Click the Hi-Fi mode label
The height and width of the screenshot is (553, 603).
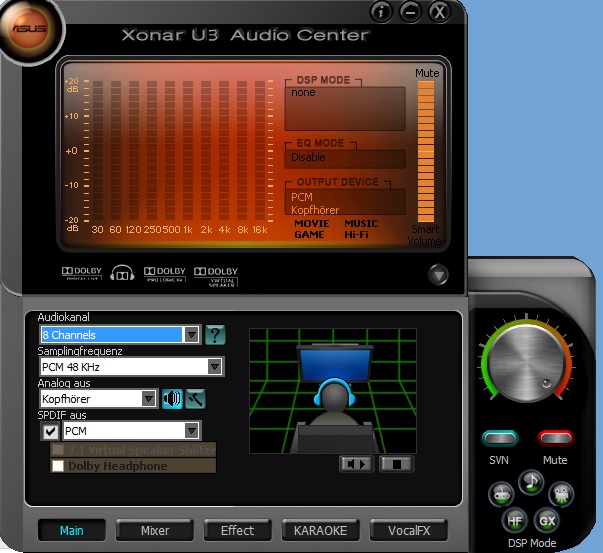click(356, 234)
